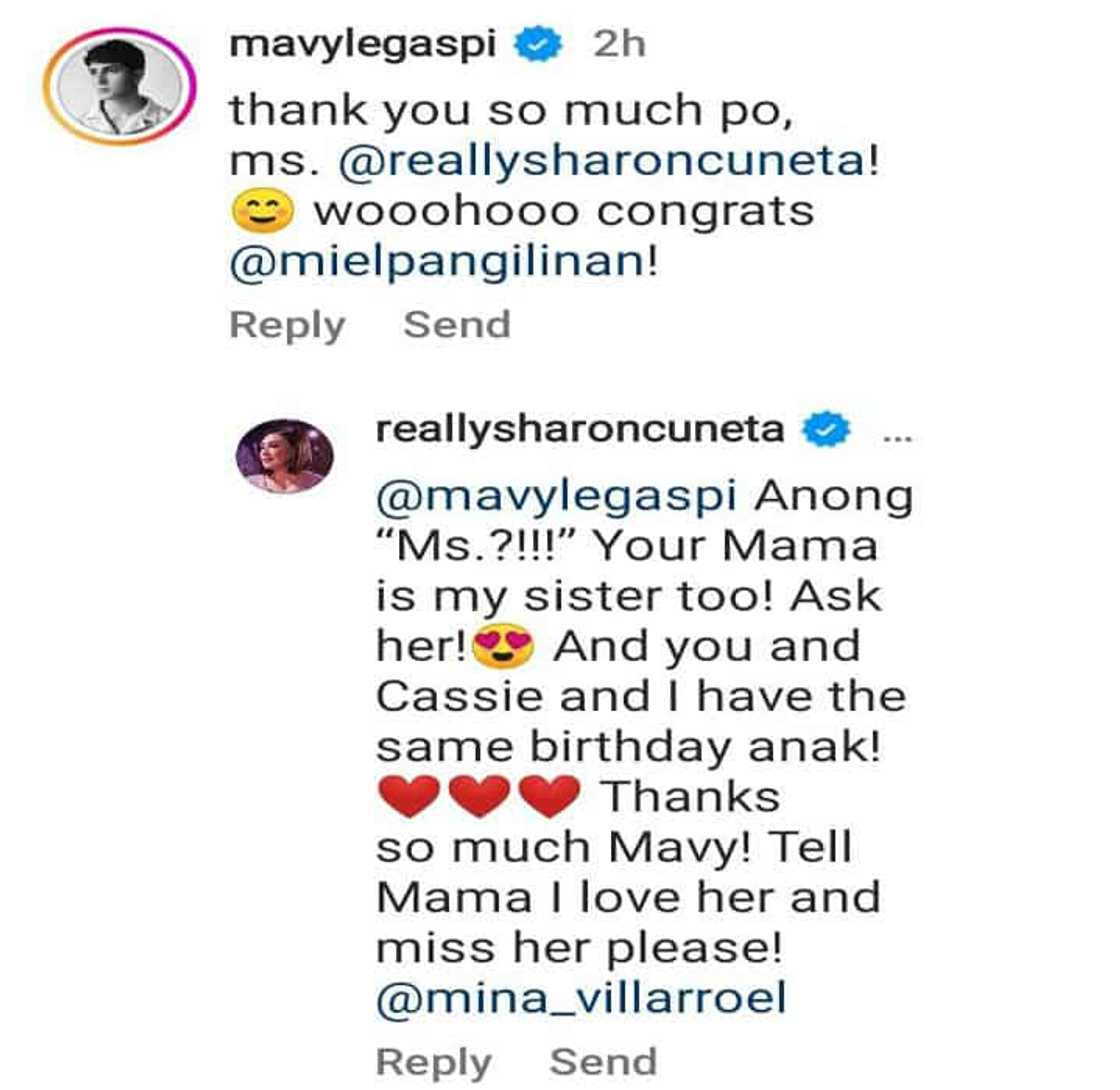1120x1090 pixels.
Task: Open mavylegaspi's story from profile picture
Action: (x=119, y=86)
